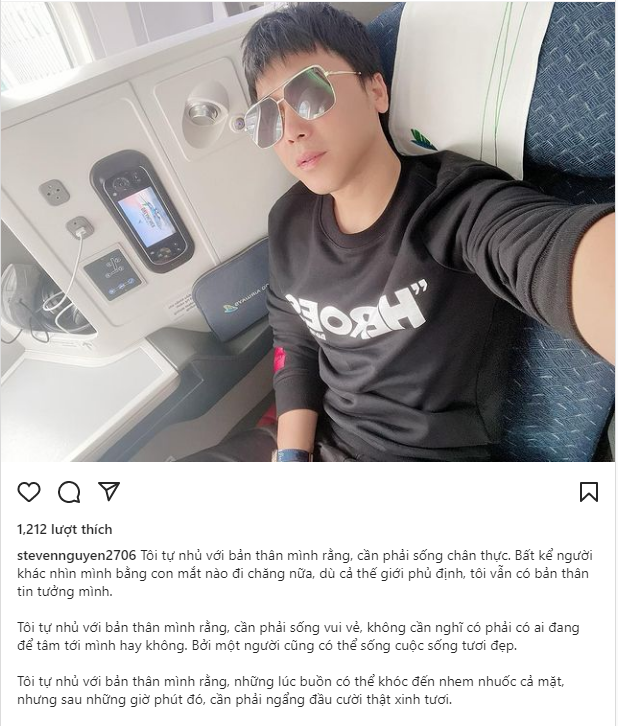Share the post using the paper plane icon
This screenshot has width=618, height=726.
pyautogui.click(x=109, y=491)
